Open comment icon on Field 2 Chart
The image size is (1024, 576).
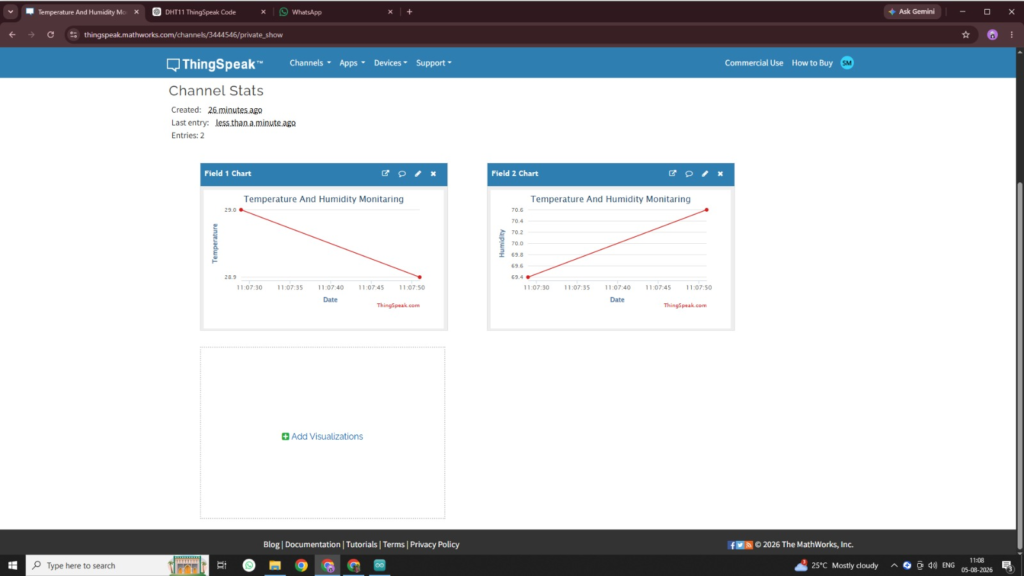tap(689, 174)
